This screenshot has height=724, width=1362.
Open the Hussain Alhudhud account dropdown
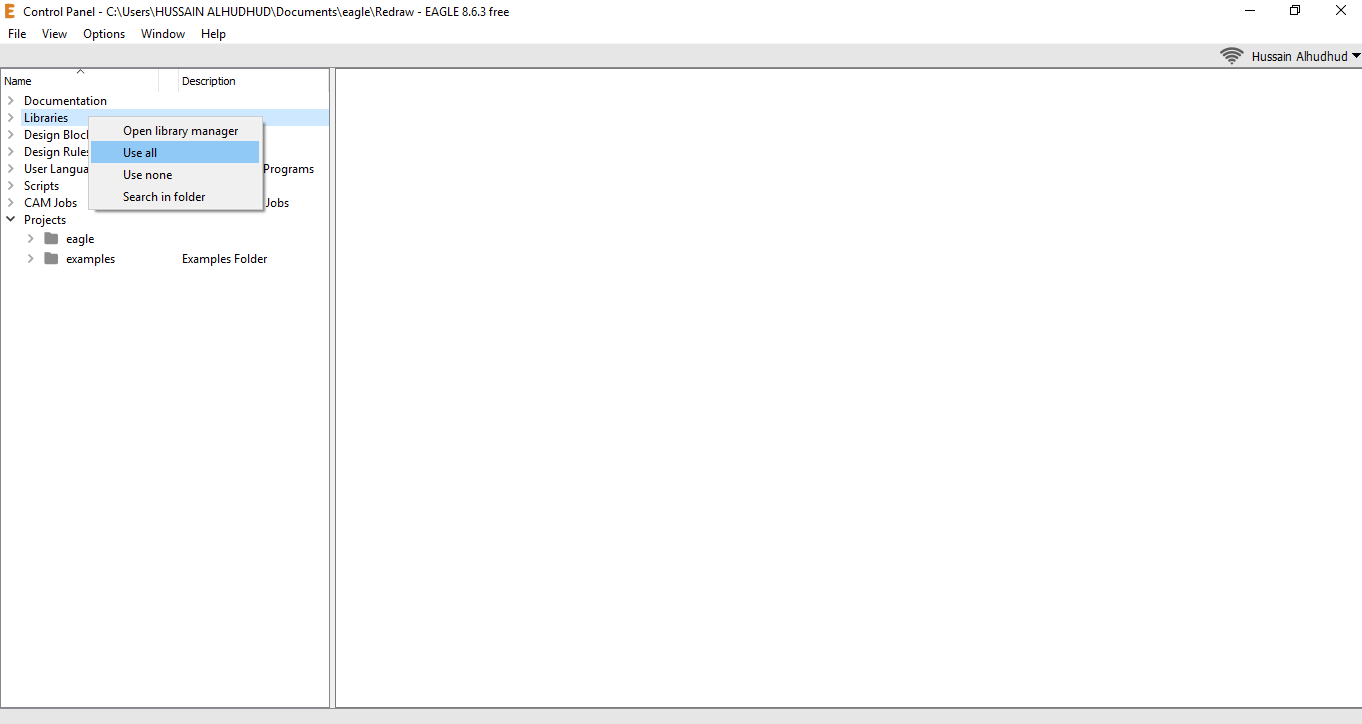pyautogui.click(x=1306, y=57)
